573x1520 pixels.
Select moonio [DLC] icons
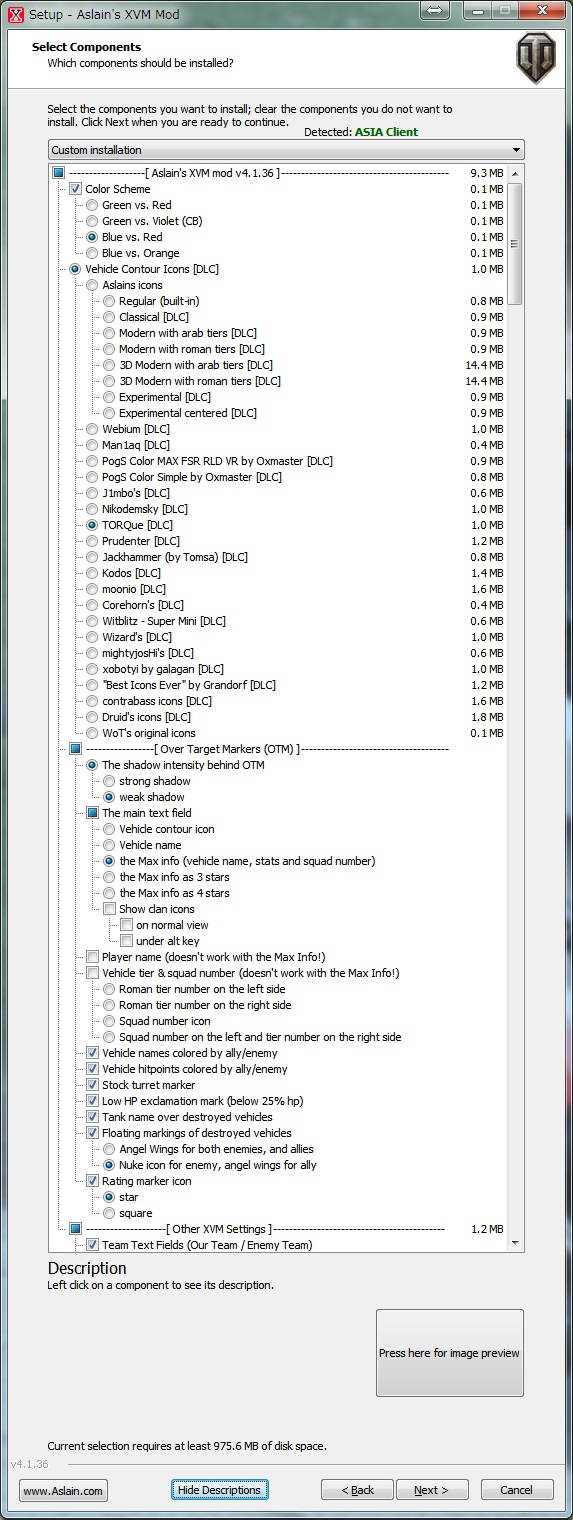tap(92, 589)
